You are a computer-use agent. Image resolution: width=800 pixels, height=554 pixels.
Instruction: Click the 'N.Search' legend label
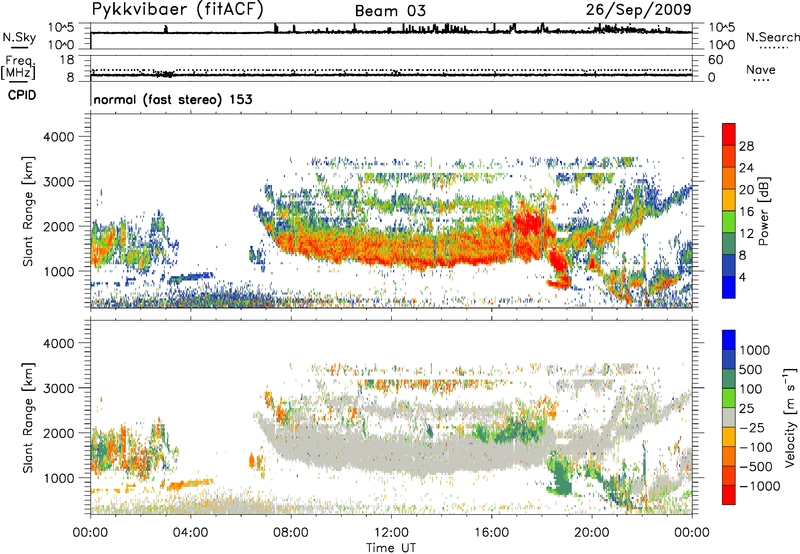pyautogui.click(x=772, y=37)
